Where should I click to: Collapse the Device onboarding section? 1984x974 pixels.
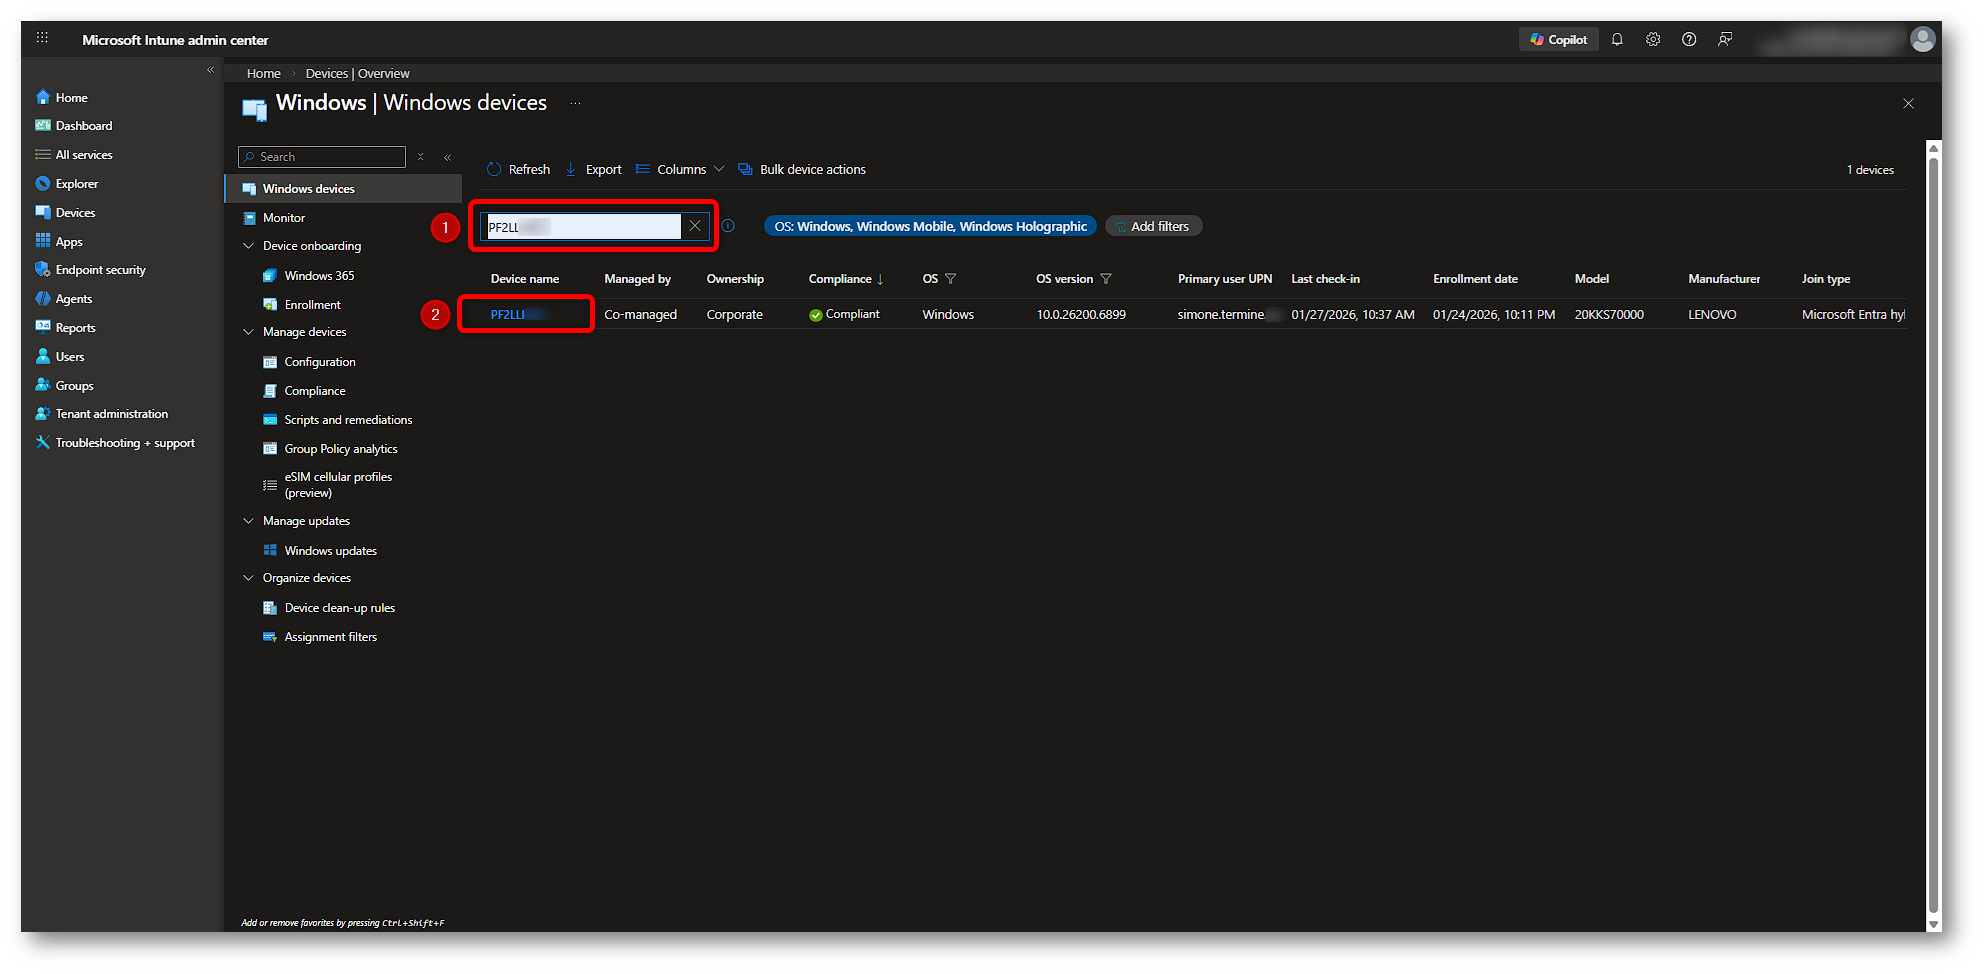point(249,246)
